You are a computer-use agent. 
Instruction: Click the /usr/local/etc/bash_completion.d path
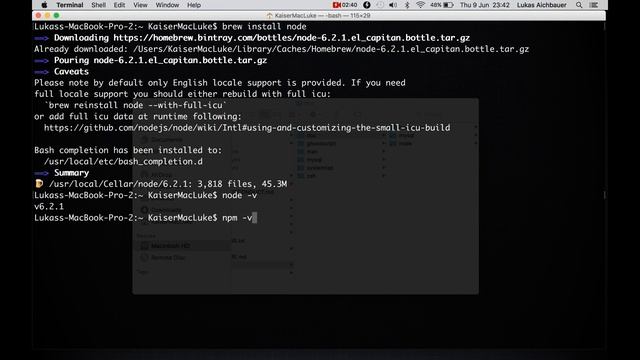click(123, 162)
